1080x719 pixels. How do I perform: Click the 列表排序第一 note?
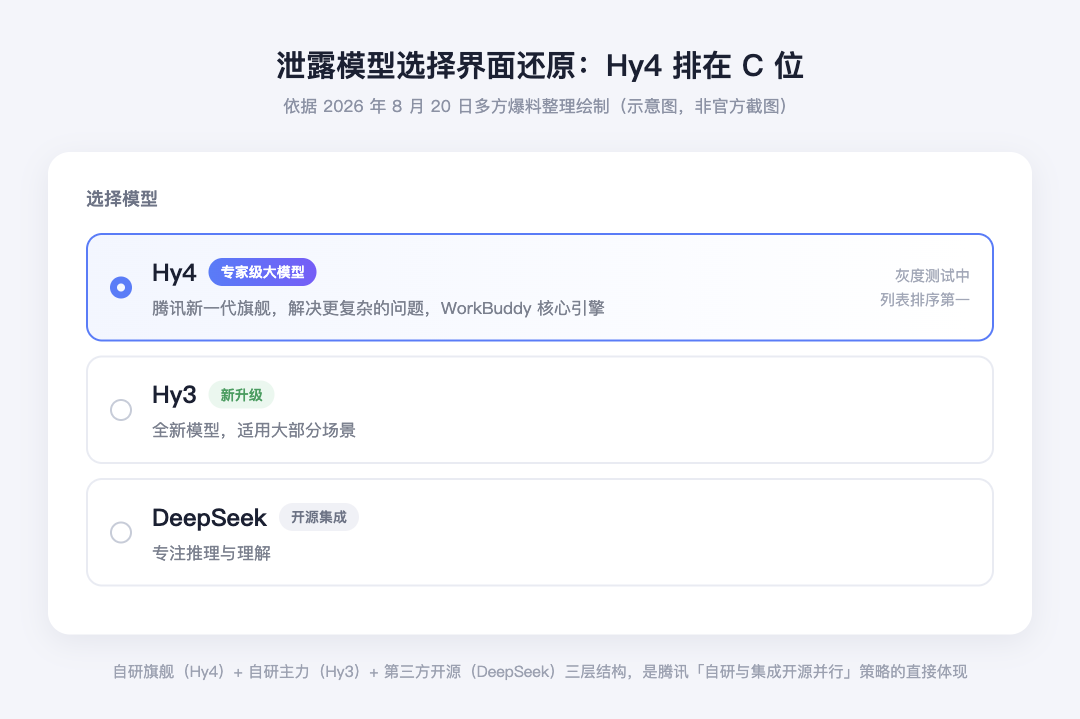pos(924,300)
